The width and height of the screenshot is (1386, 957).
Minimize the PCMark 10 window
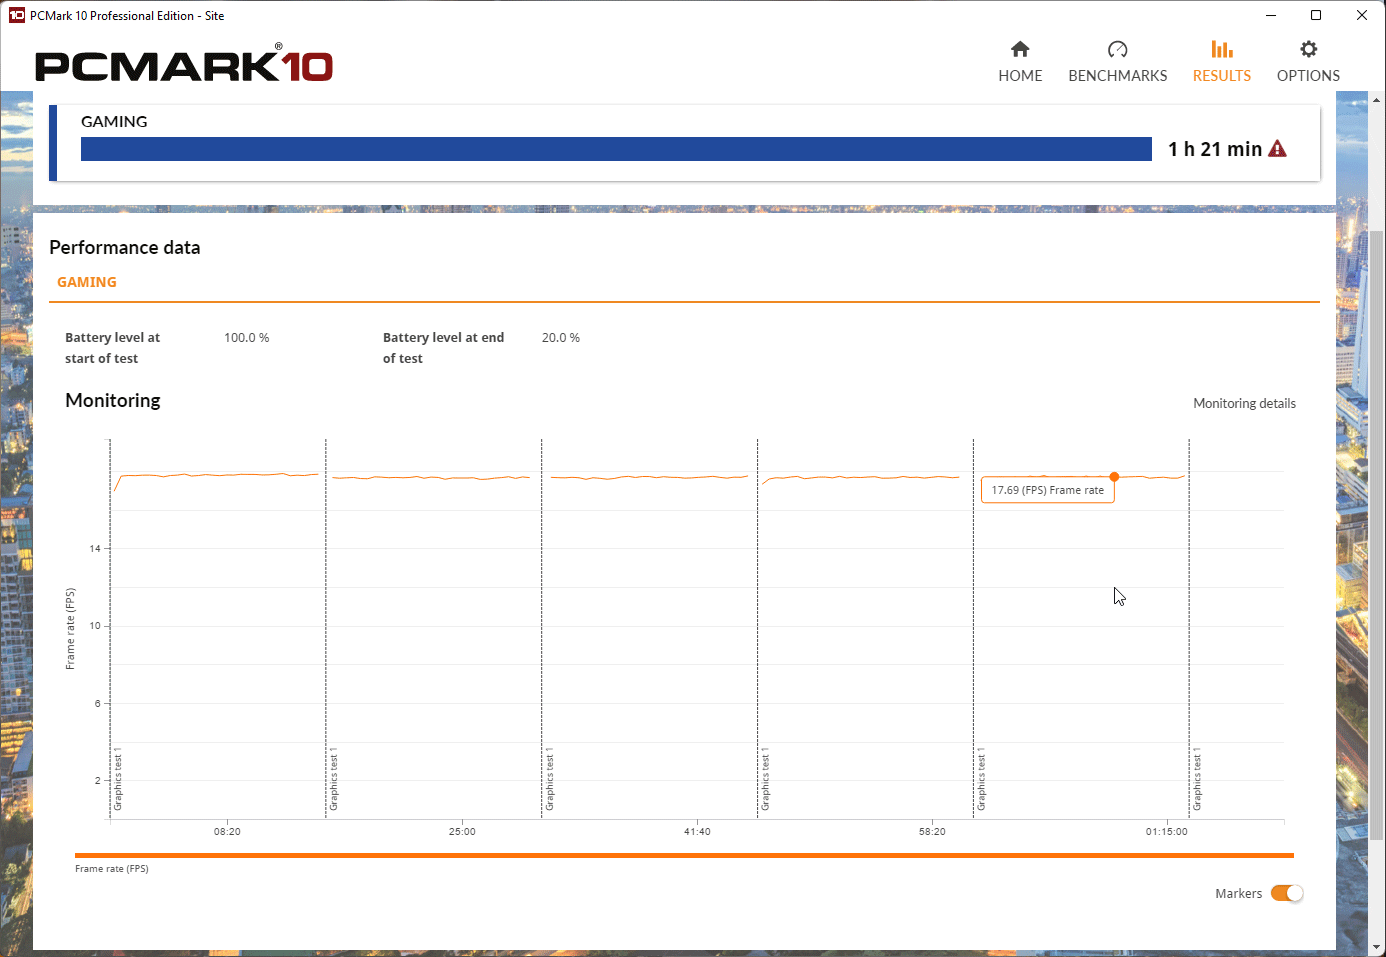click(1271, 15)
